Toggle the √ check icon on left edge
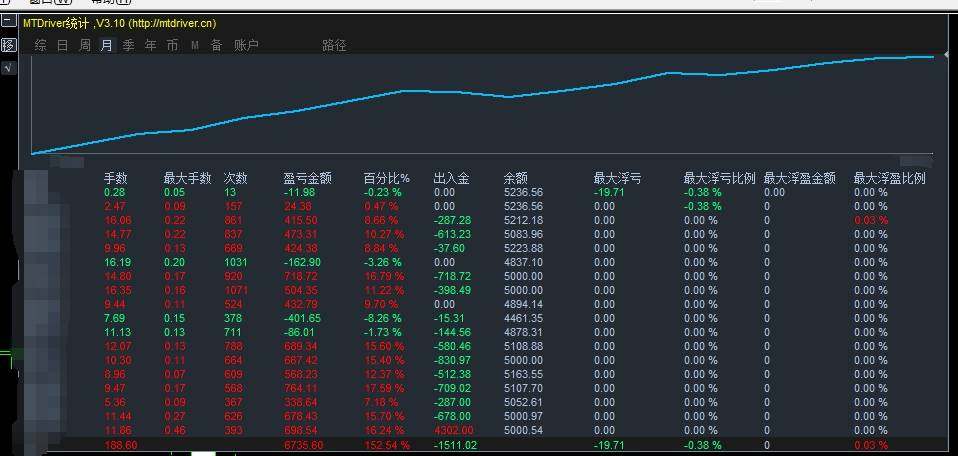 (7, 68)
